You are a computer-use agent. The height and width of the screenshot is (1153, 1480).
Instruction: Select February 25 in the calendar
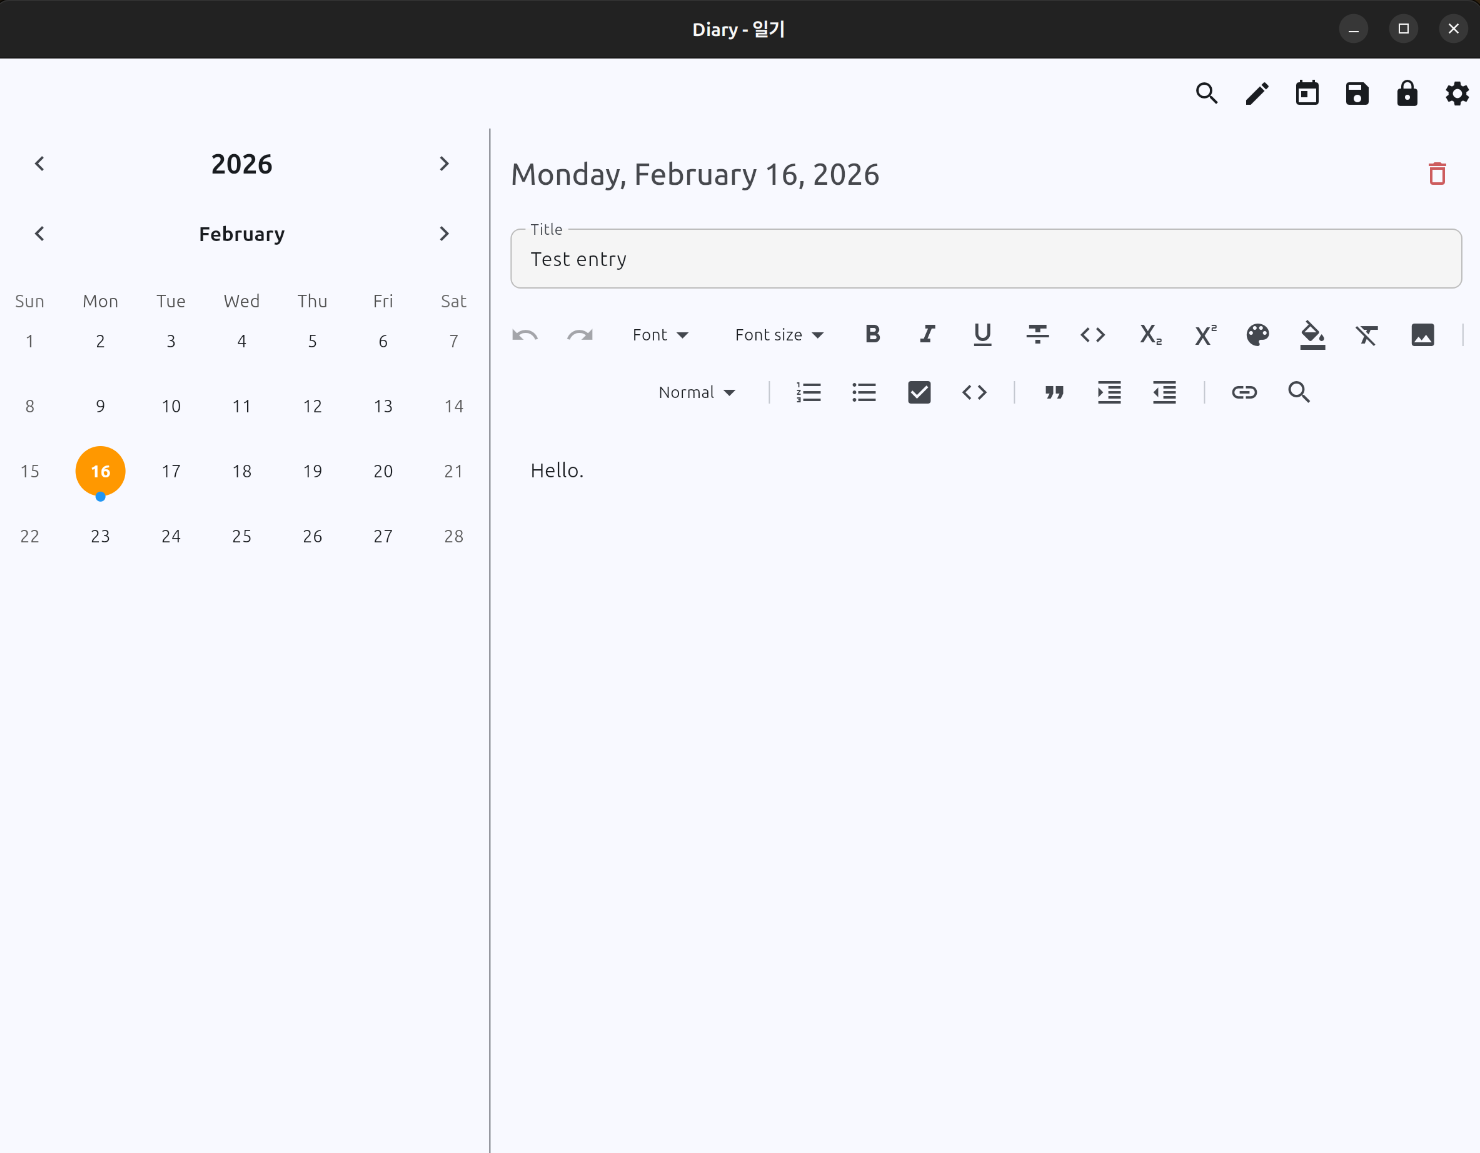pyautogui.click(x=242, y=536)
